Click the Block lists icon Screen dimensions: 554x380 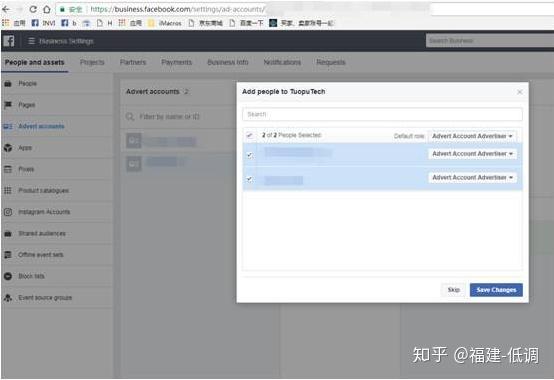8,276
